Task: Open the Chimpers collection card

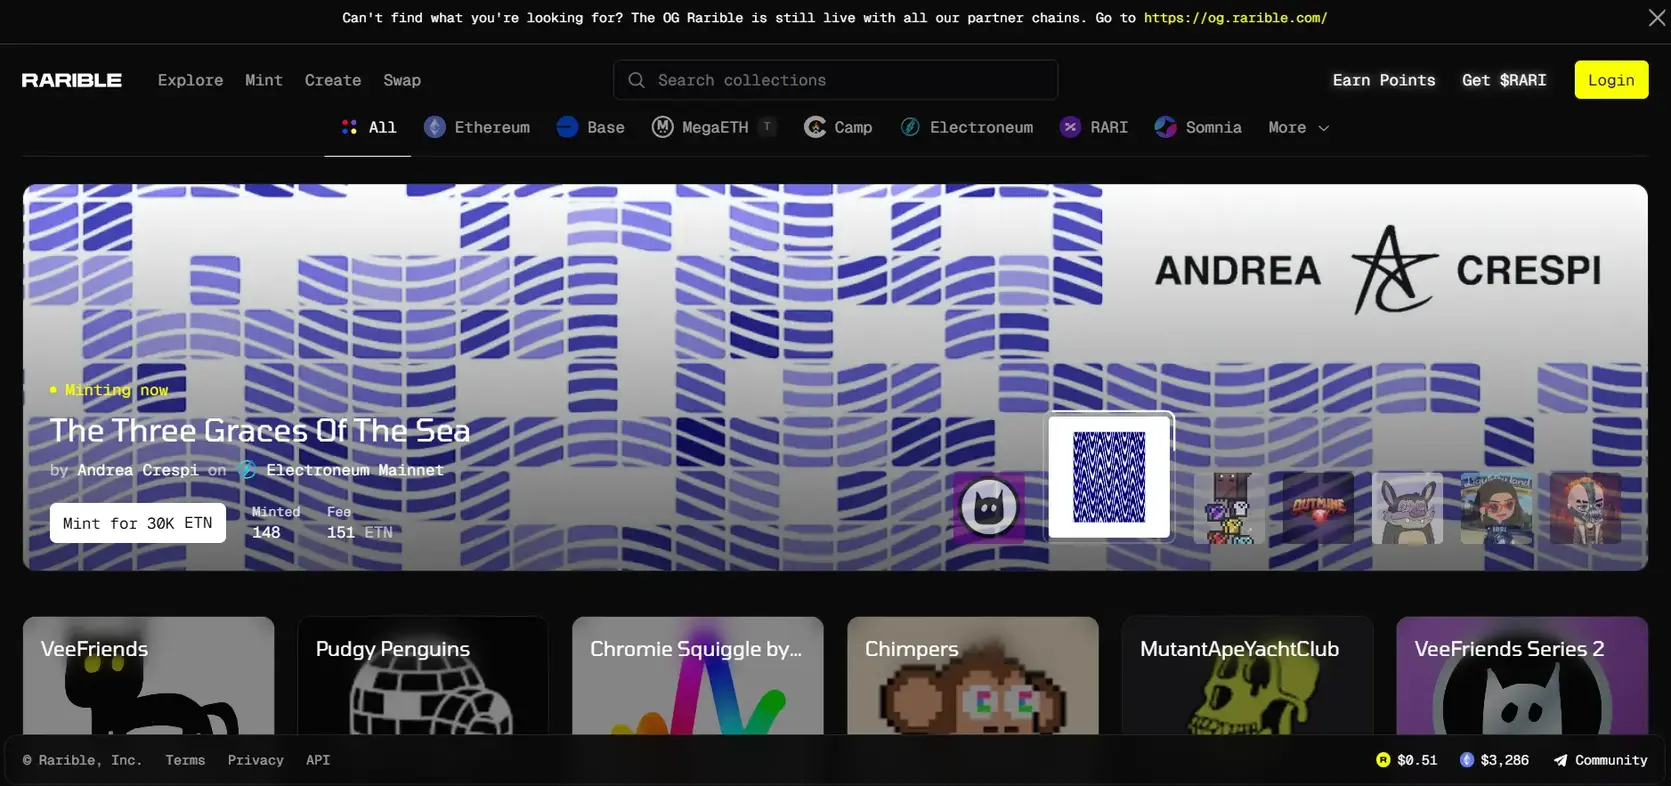Action: [973, 676]
